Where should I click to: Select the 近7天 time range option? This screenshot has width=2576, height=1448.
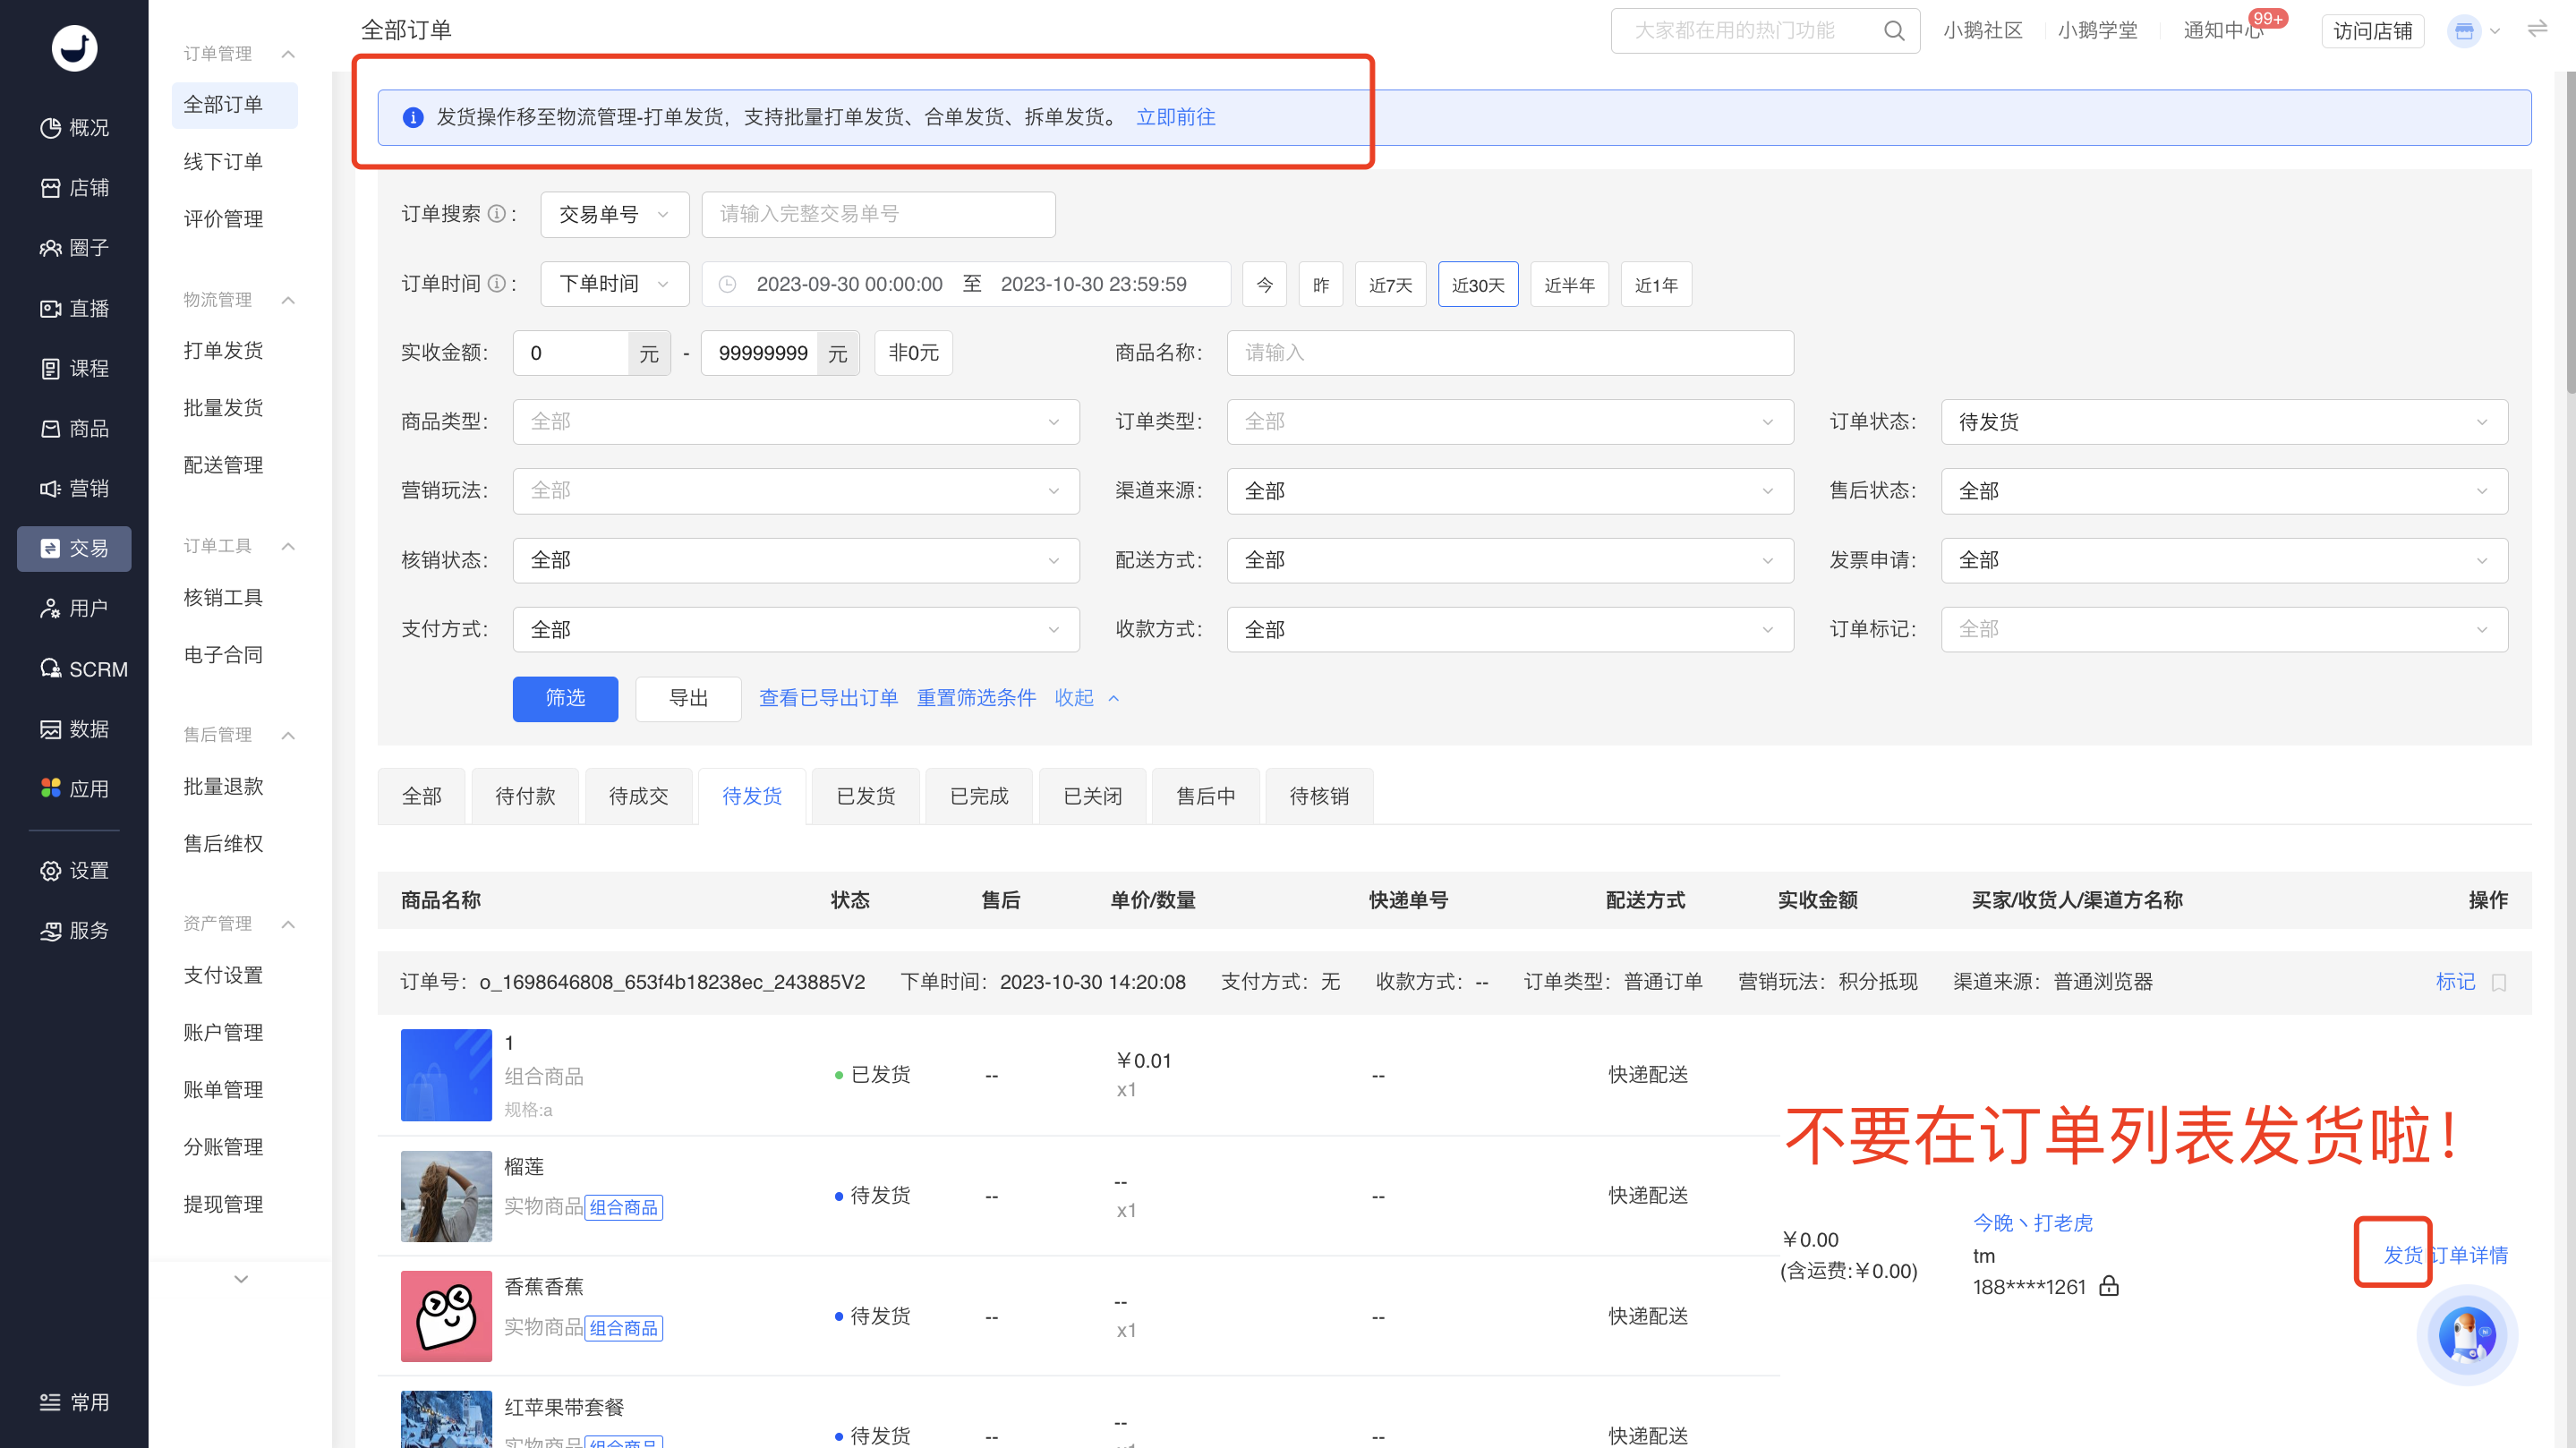coord(1390,285)
